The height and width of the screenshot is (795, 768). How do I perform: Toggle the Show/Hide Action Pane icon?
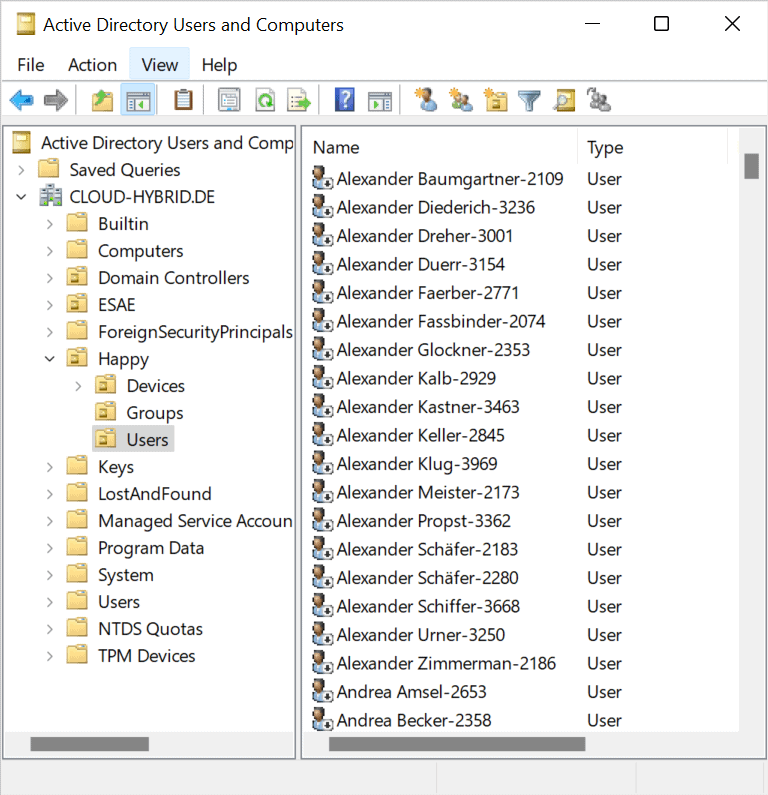tap(379, 100)
